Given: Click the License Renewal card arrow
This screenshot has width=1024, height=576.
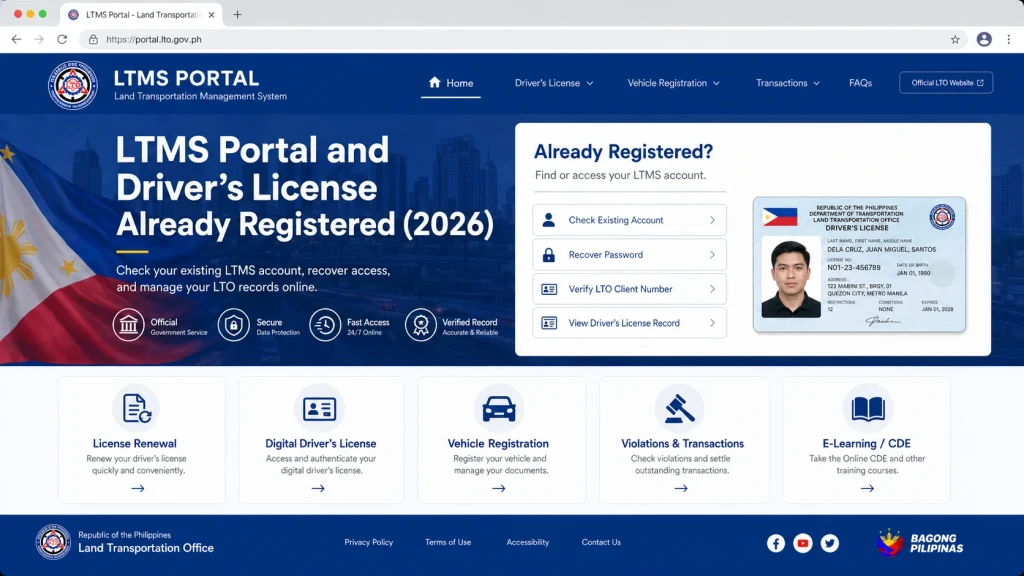Looking at the screenshot, I should tap(137, 488).
